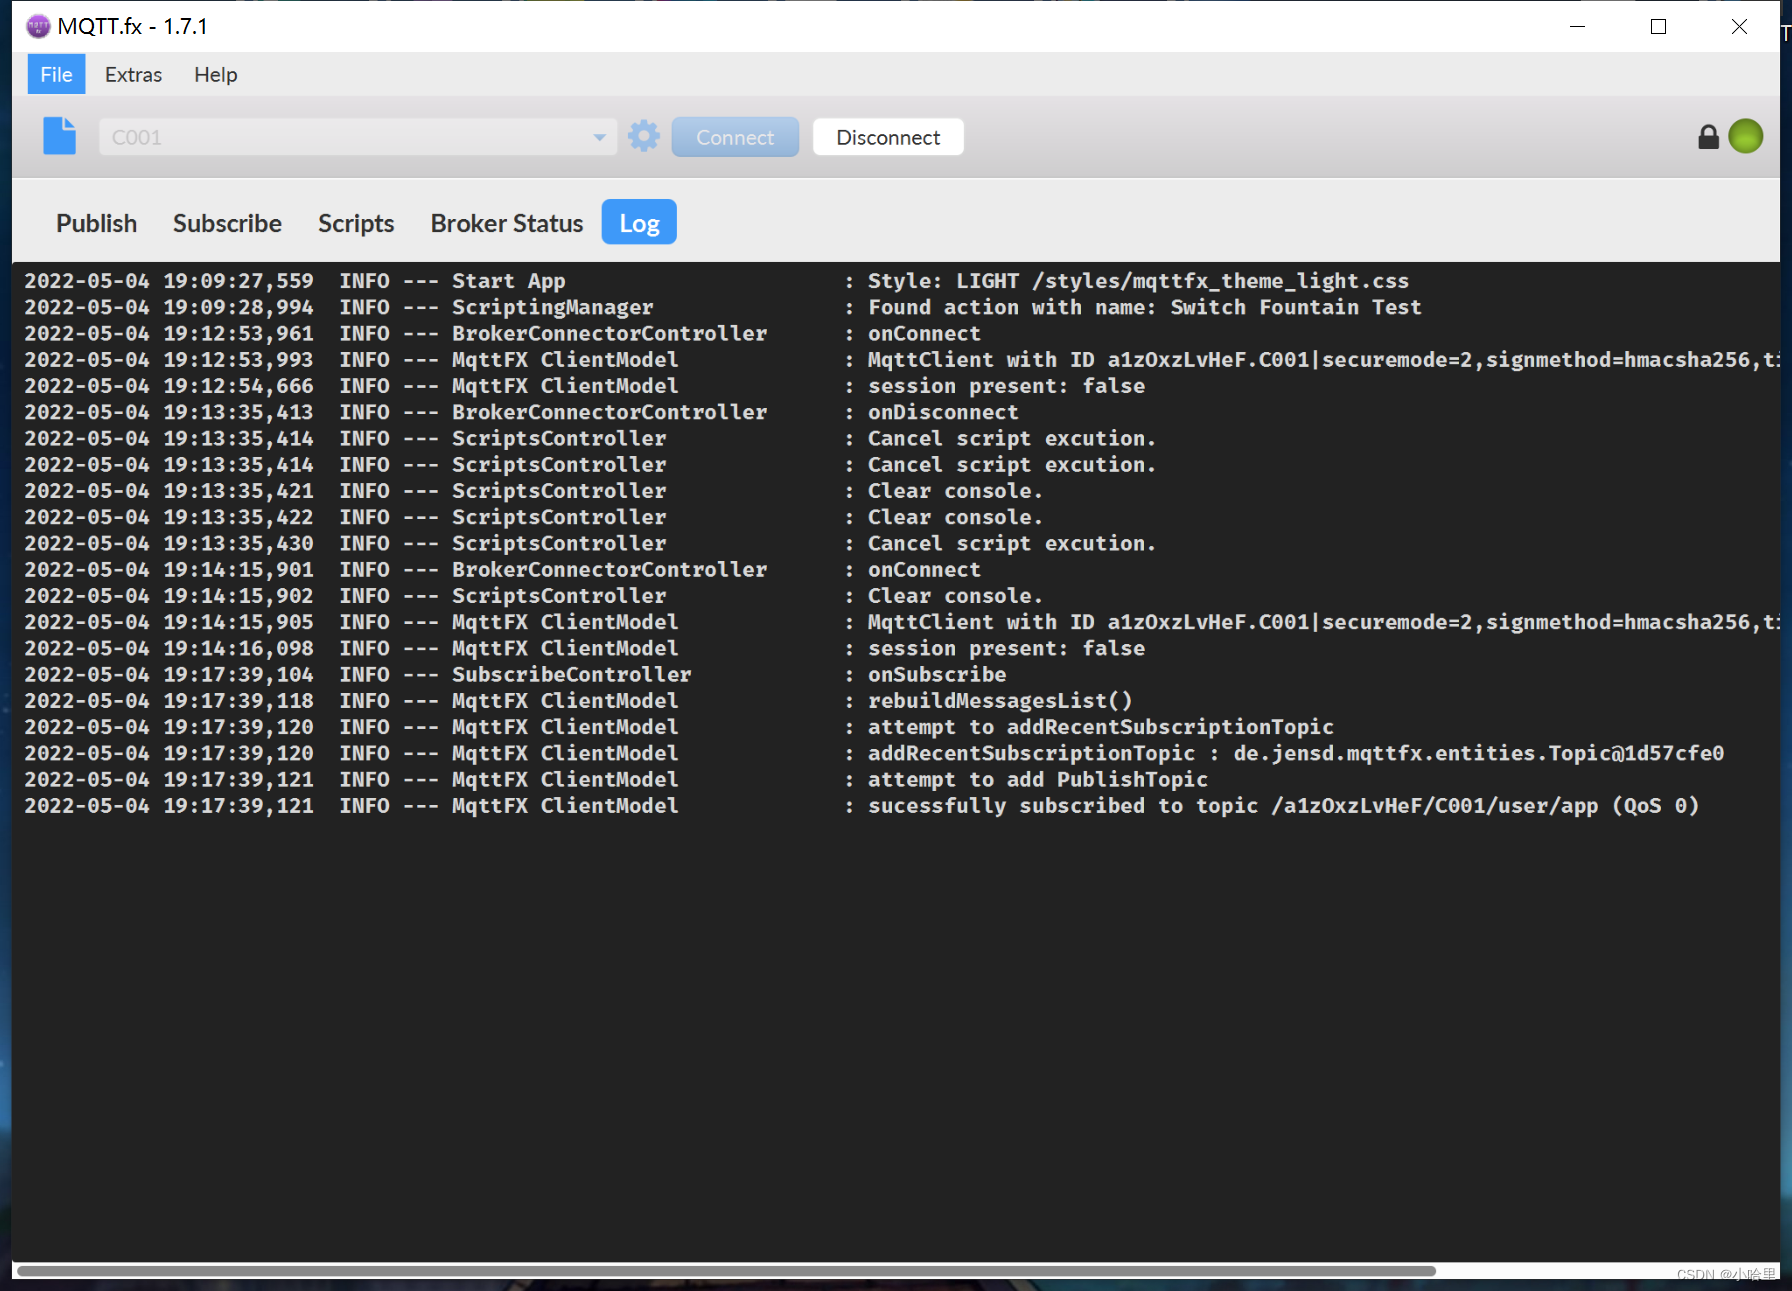Click the C001 connection profile field

click(357, 137)
